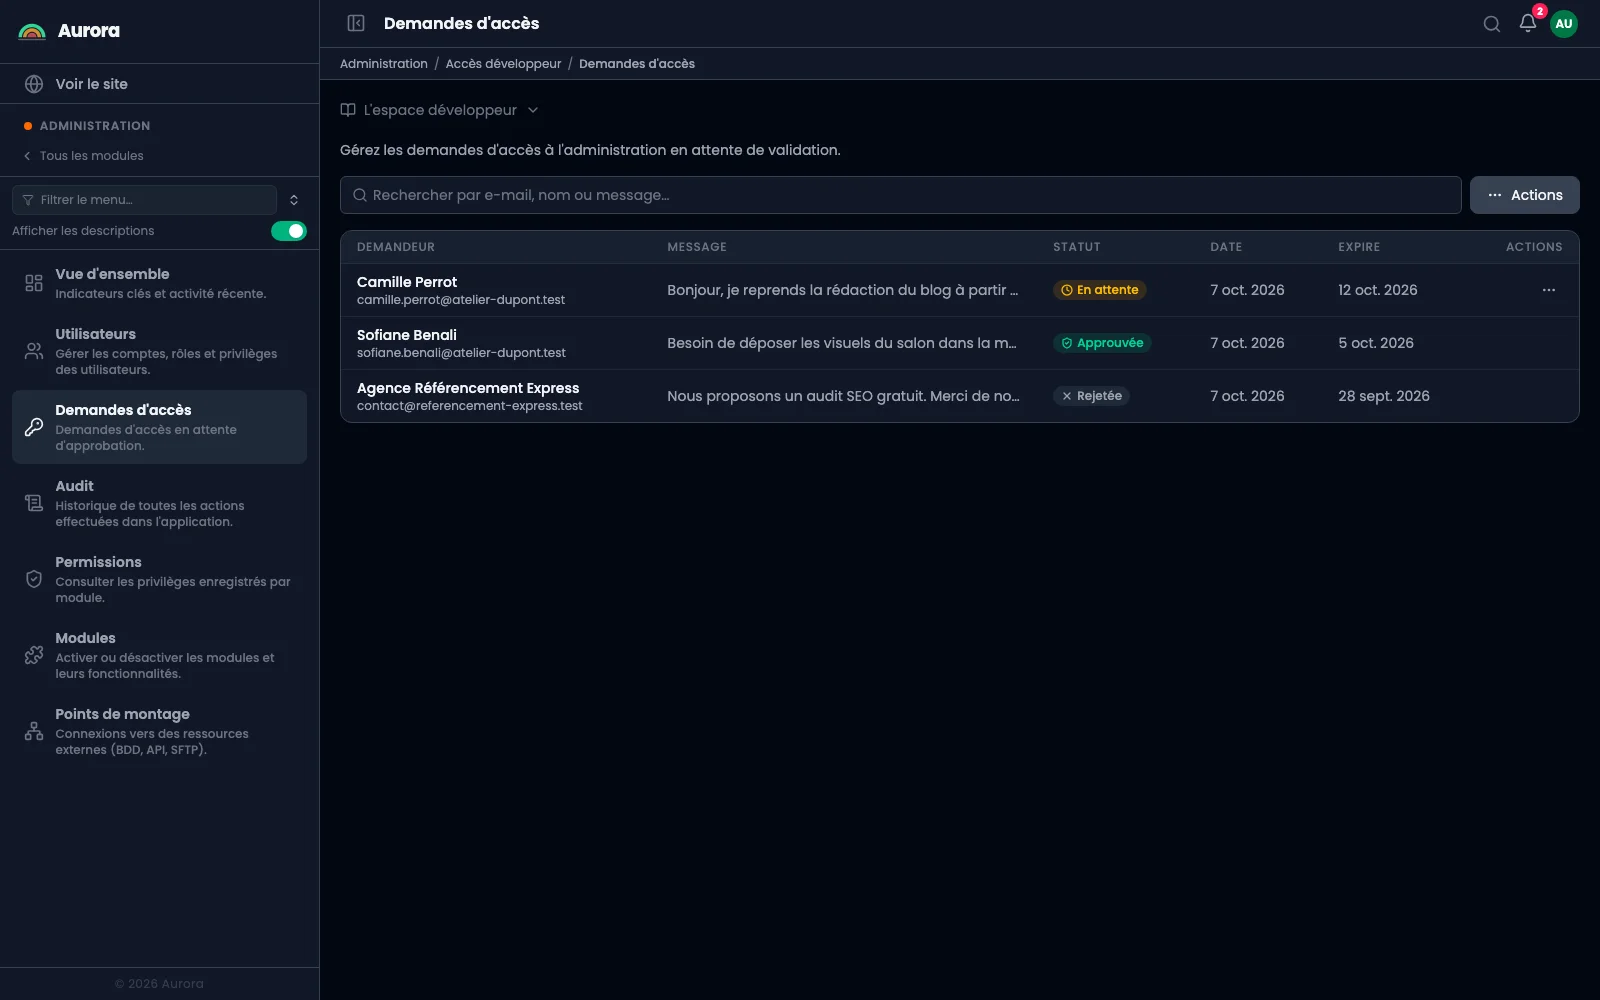Image resolution: width=1600 pixels, height=1000 pixels.
Task: Select the Sofiane Benali requester name
Action: point(406,335)
